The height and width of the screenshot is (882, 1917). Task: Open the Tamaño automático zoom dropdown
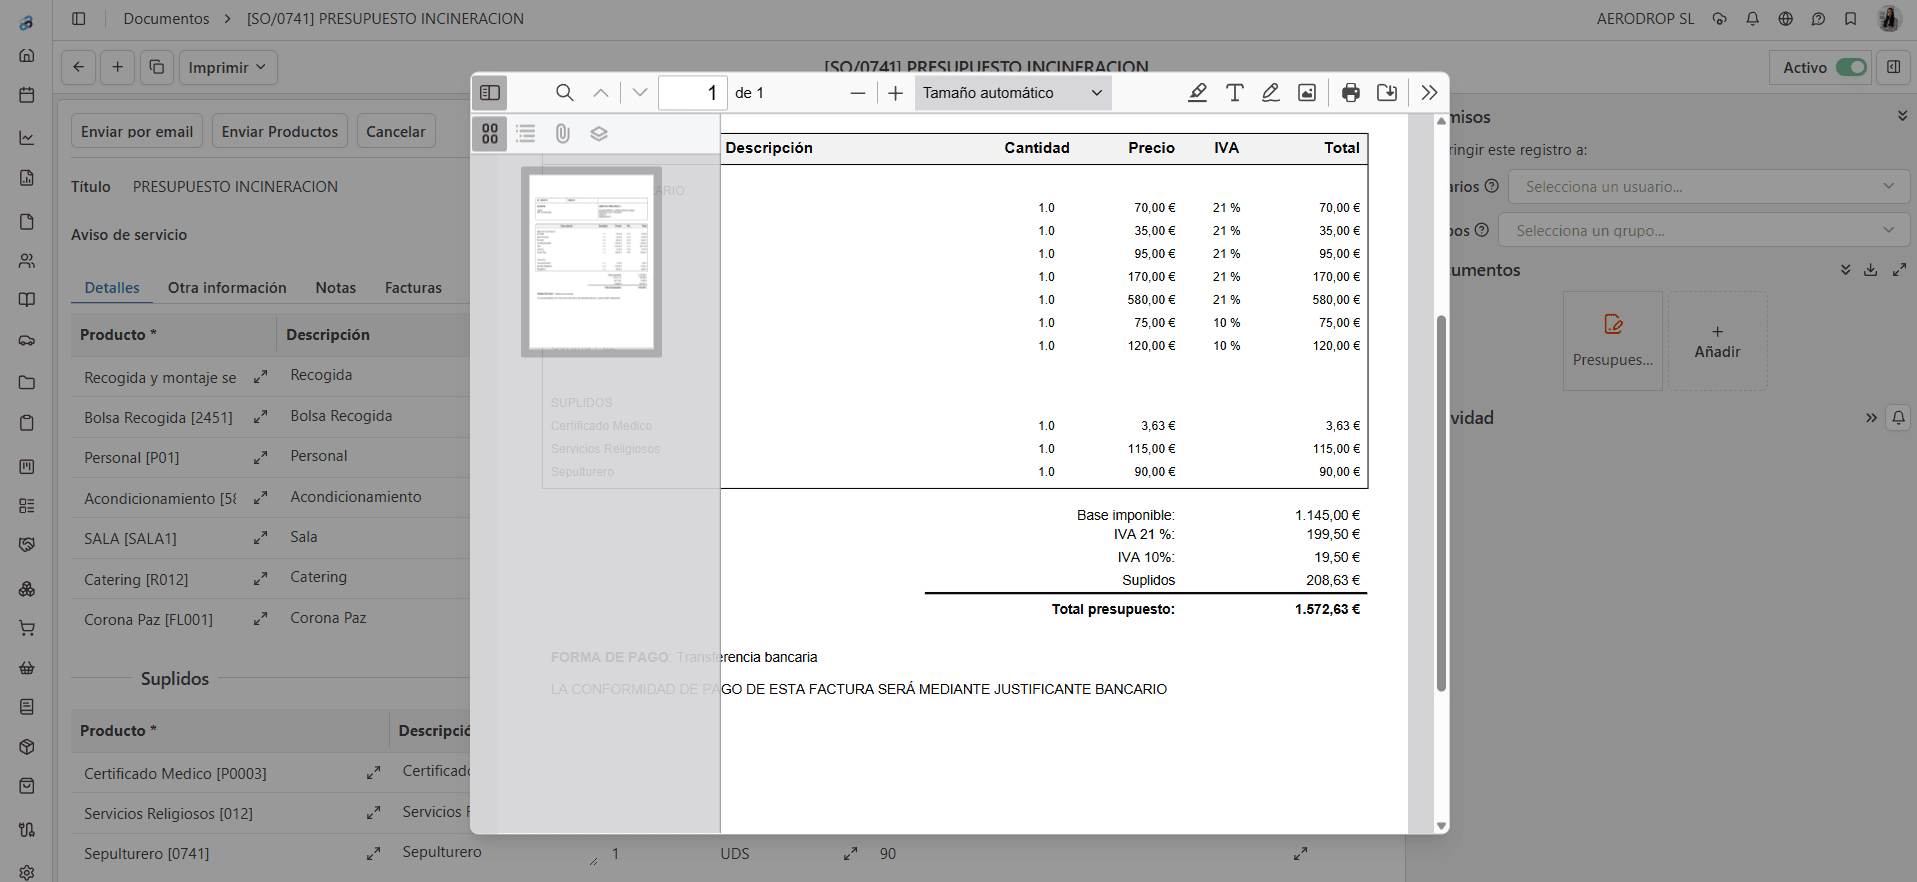1011,93
